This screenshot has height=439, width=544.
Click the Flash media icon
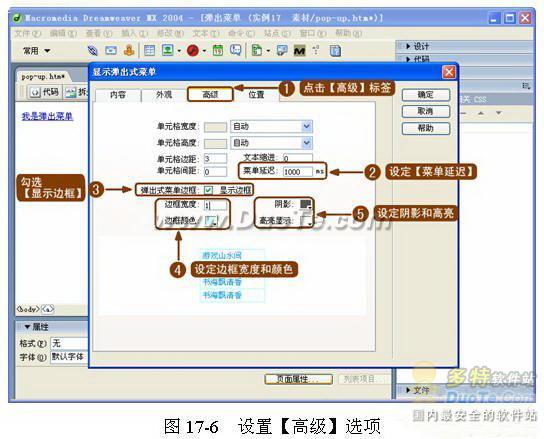(193, 51)
